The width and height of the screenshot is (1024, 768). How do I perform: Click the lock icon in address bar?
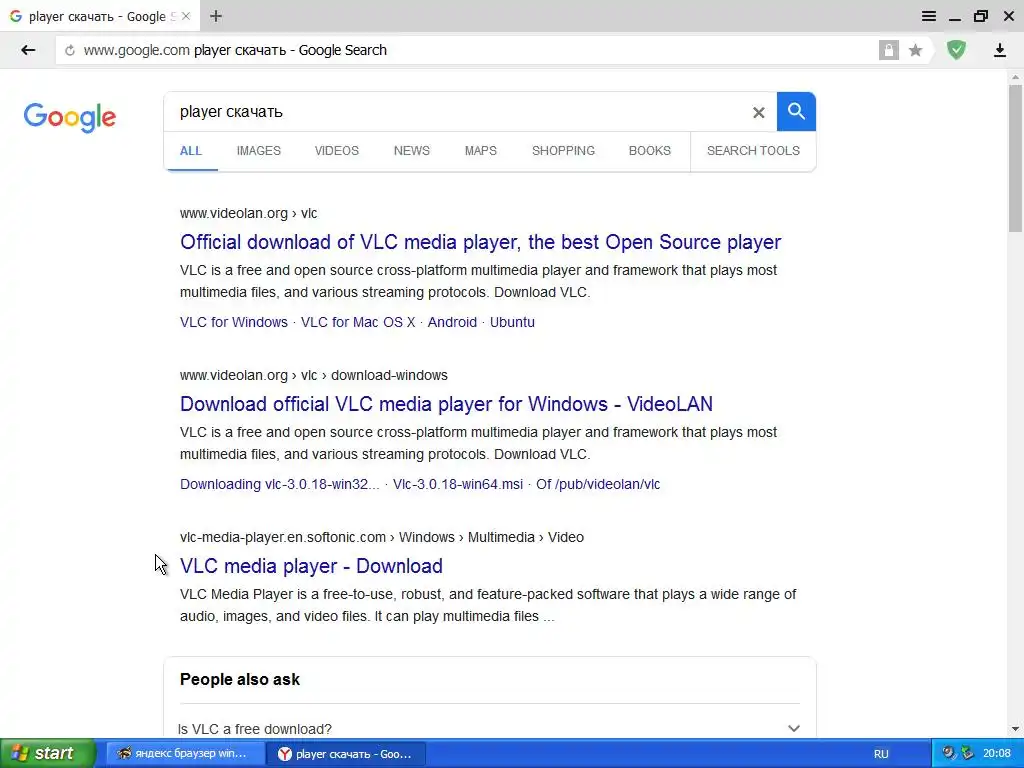click(x=888, y=50)
